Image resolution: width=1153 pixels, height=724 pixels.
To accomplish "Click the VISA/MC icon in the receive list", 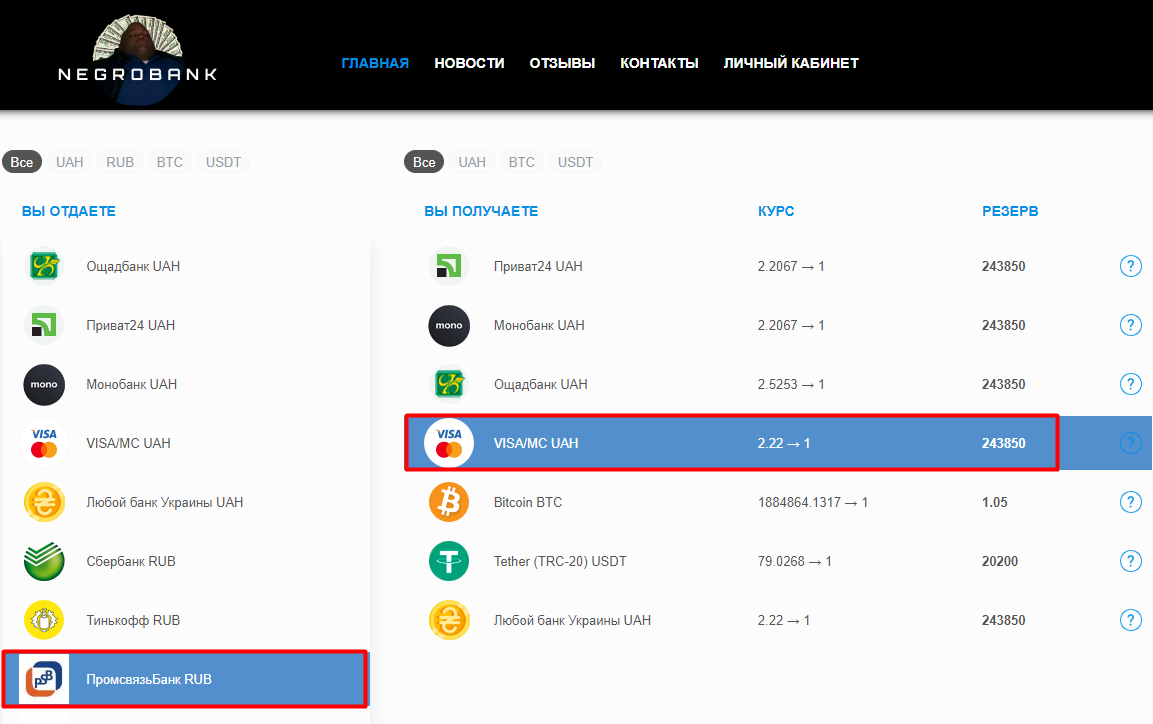I will (449, 443).
